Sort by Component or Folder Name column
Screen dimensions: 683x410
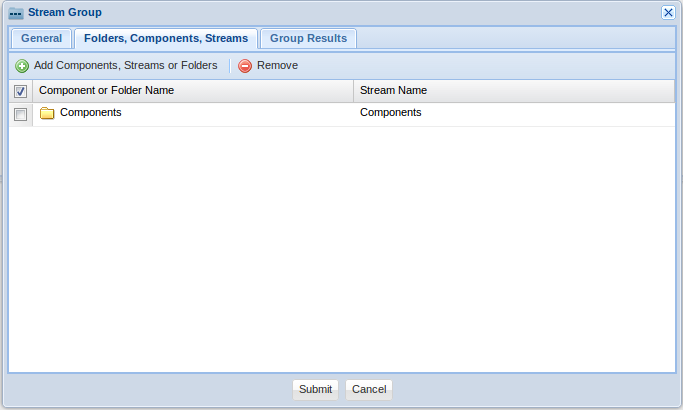(x=106, y=91)
